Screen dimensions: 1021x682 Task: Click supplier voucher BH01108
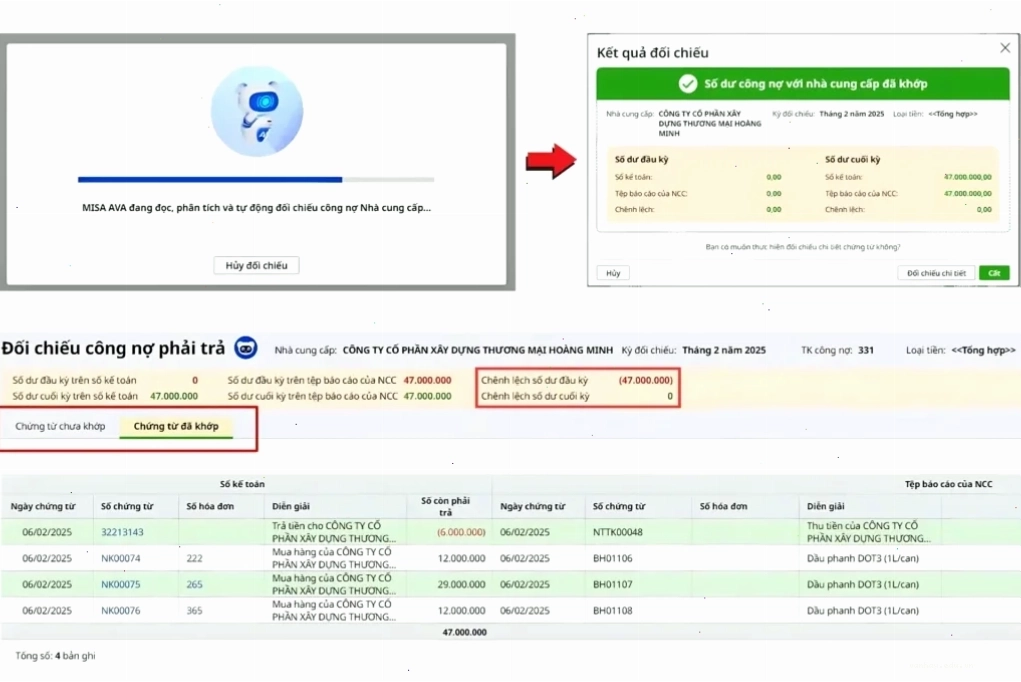613,610
